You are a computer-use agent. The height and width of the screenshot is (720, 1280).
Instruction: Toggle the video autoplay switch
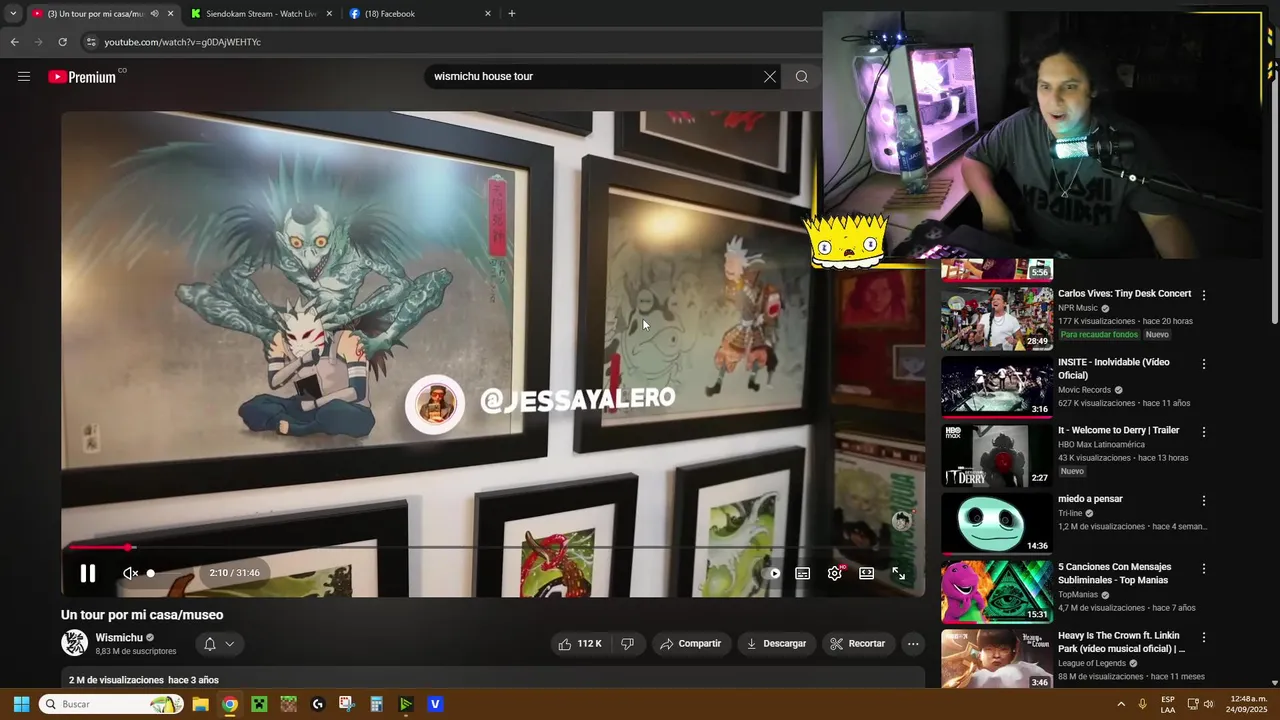click(x=772, y=574)
